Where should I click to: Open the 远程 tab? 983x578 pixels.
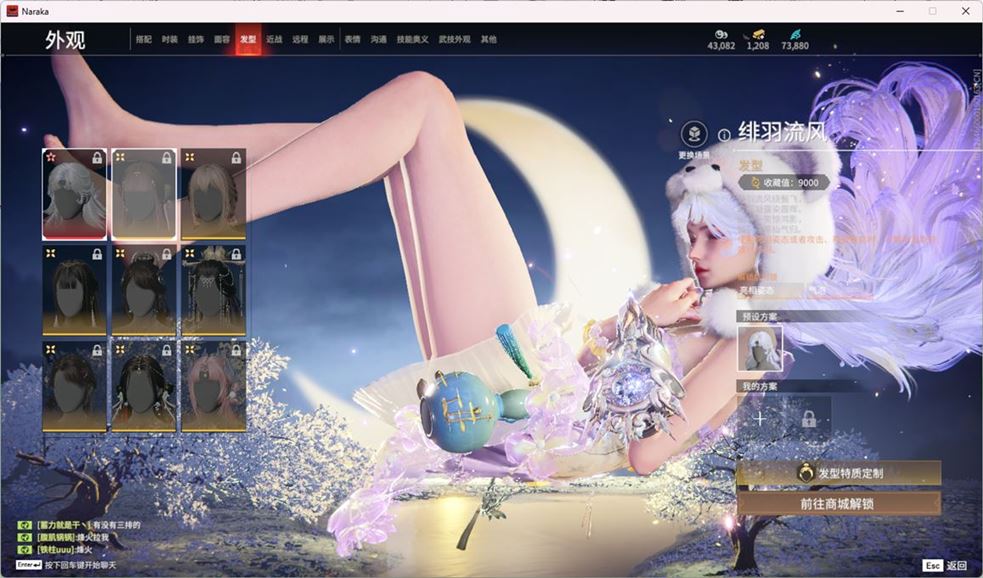point(300,39)
